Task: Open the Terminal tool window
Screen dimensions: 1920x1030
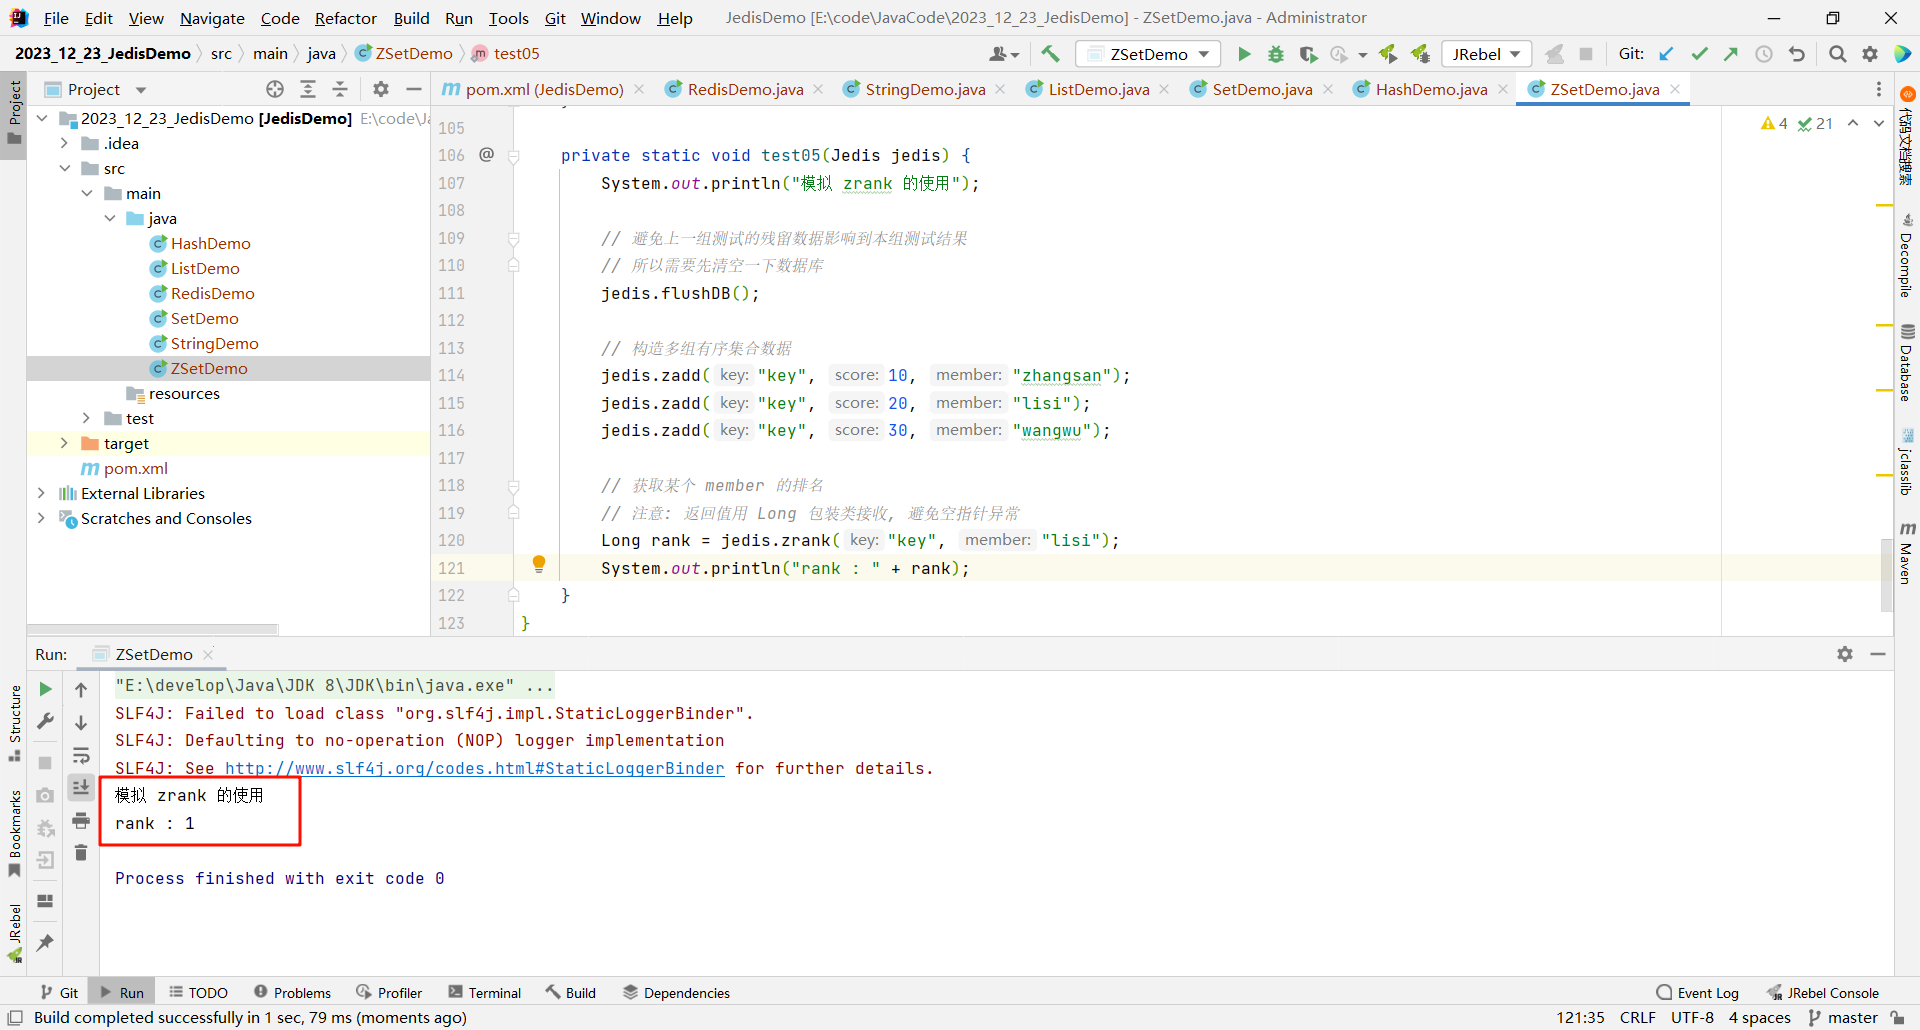Action: (485, 993)
